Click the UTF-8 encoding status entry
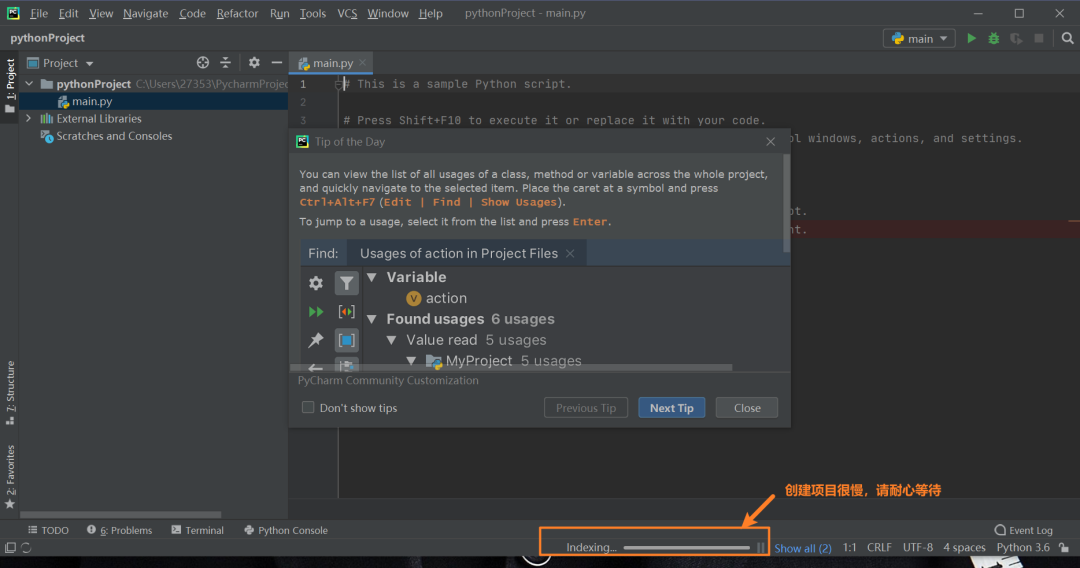Screen dimensions: 1080x568 coord(917,548)
